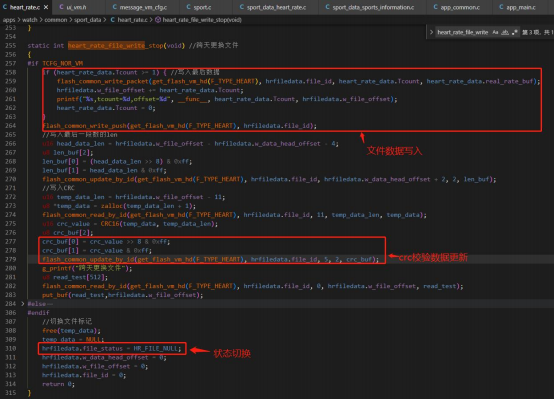Click 'HR_FILE_NULL' on line 310
Screen dimensions: 554x399
click(x=155, y=348)
